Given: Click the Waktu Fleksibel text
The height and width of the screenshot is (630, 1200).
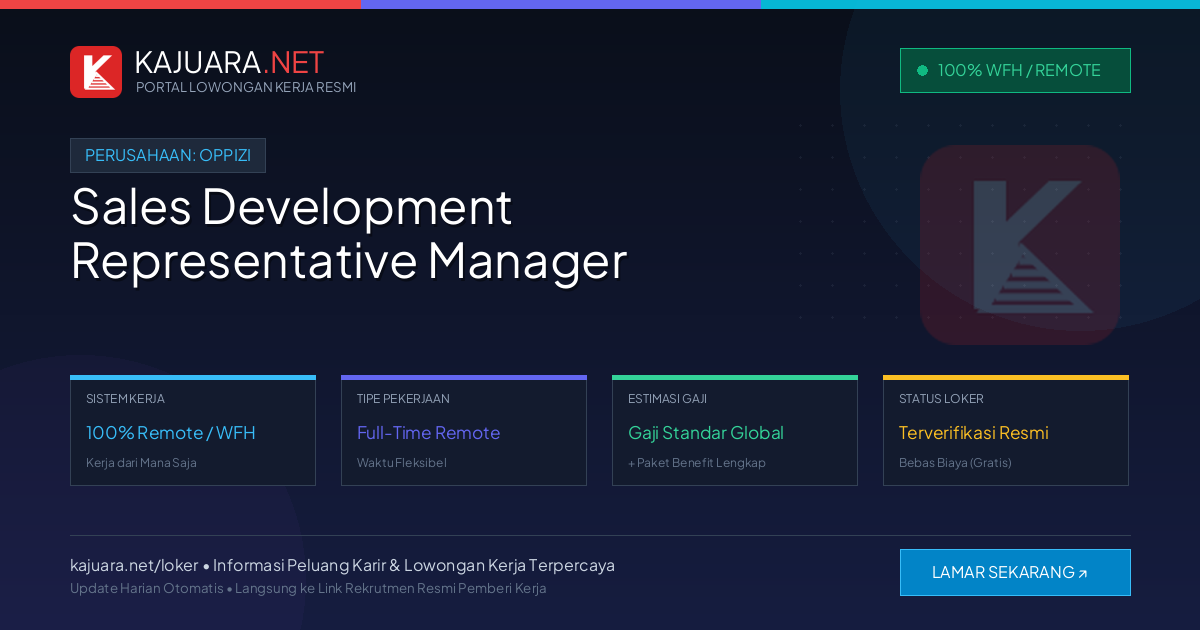Looking at the screenshot, I should click(402, 463).
